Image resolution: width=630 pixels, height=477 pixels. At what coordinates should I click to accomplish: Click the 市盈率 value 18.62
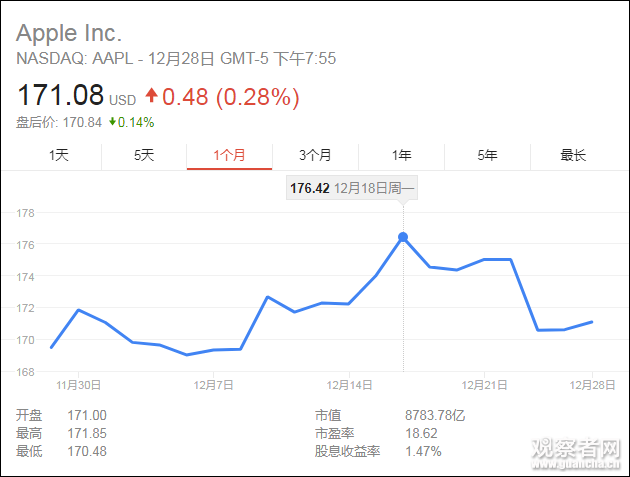(418, 434)
